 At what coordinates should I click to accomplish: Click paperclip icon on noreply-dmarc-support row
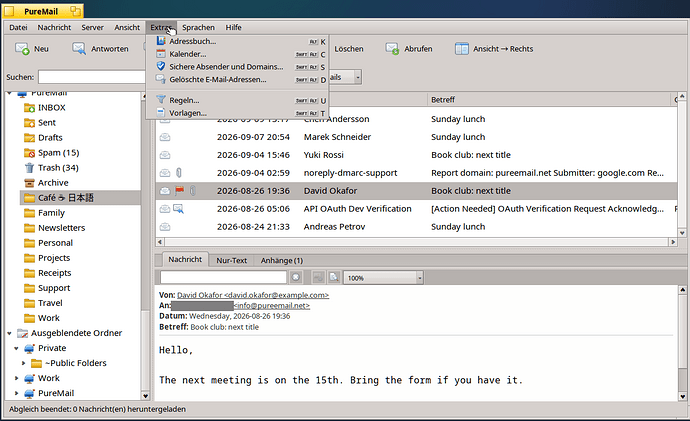pos(179,172)
